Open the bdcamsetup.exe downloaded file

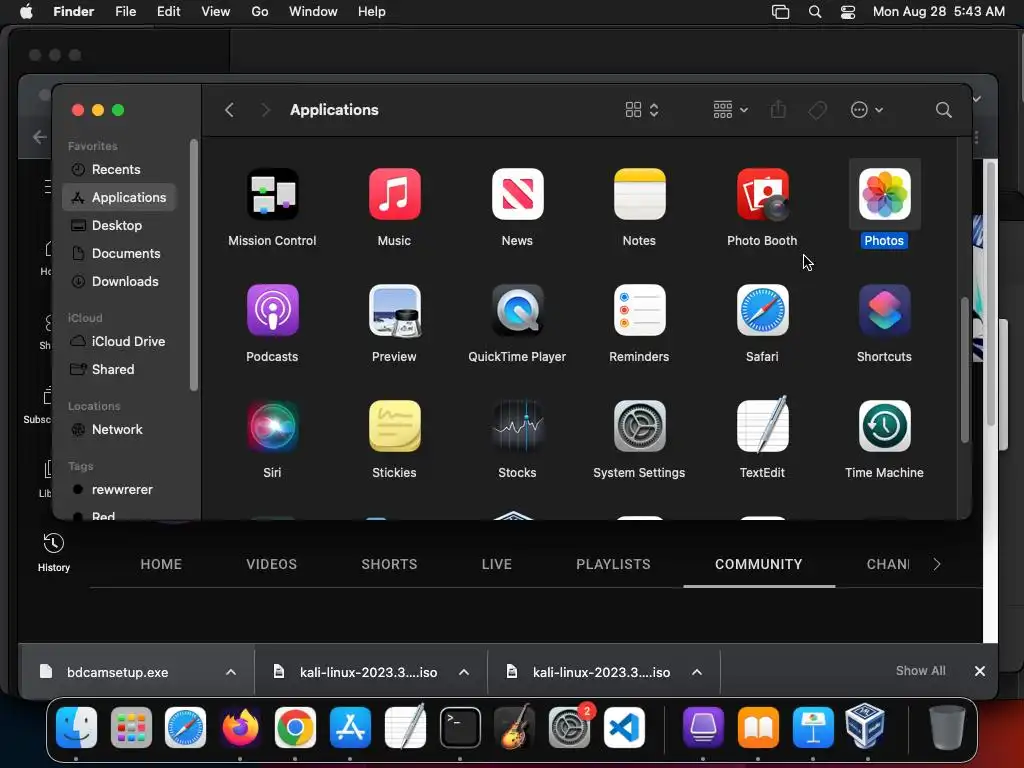click(x=118, y=672)
